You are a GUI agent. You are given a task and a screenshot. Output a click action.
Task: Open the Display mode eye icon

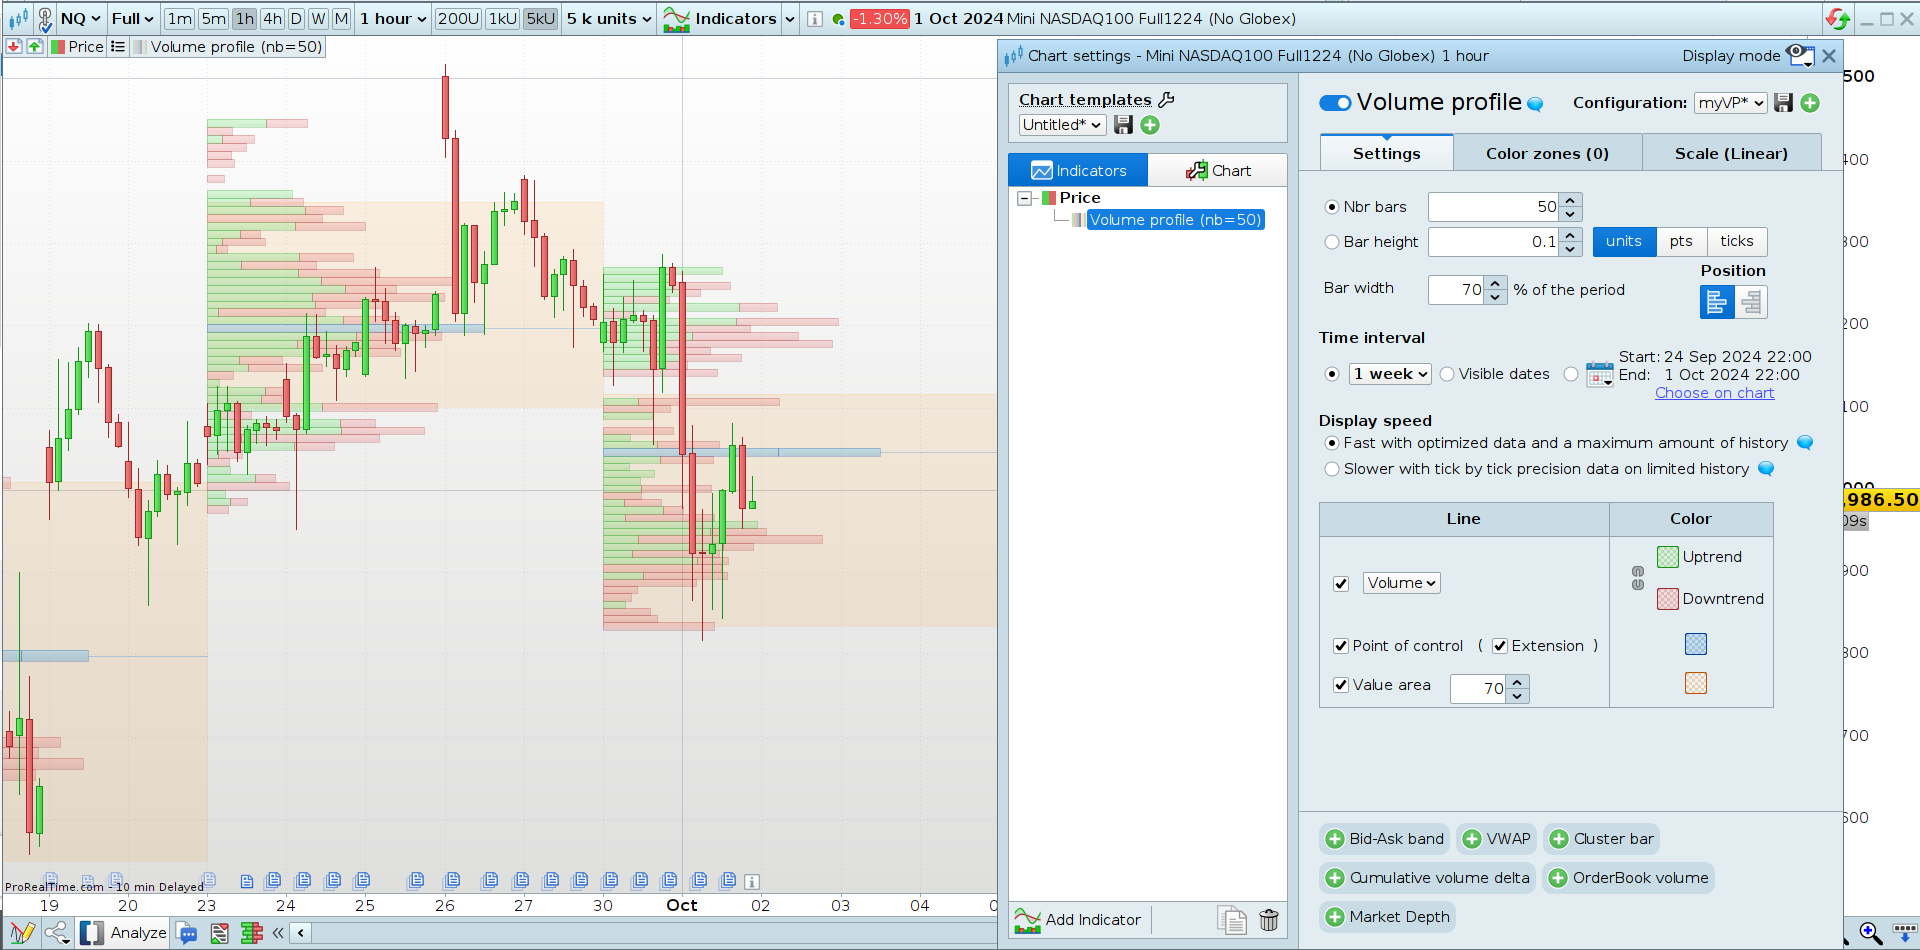[x=1800, y=55]
